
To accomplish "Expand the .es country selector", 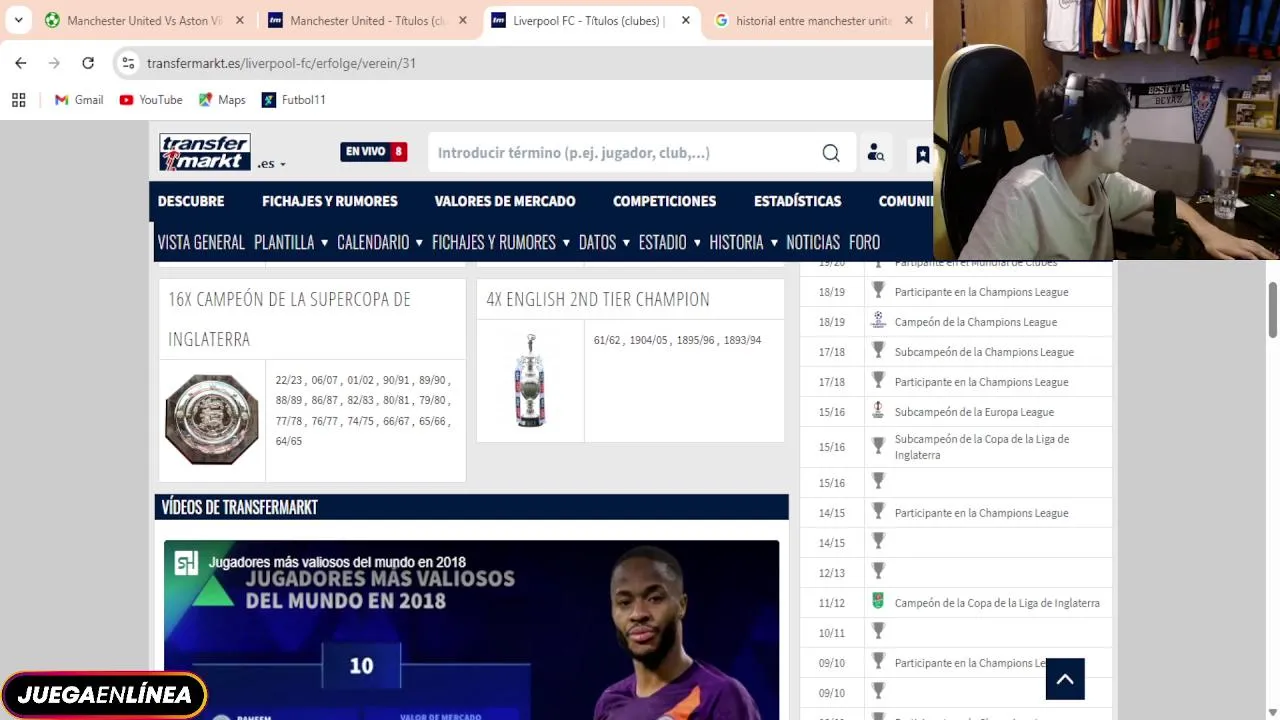I will pos(272,164).
